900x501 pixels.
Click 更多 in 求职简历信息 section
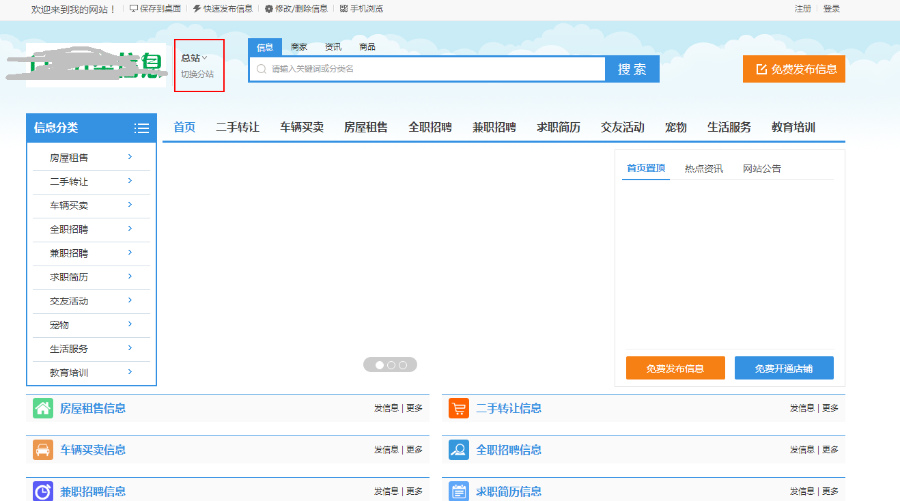830,491
